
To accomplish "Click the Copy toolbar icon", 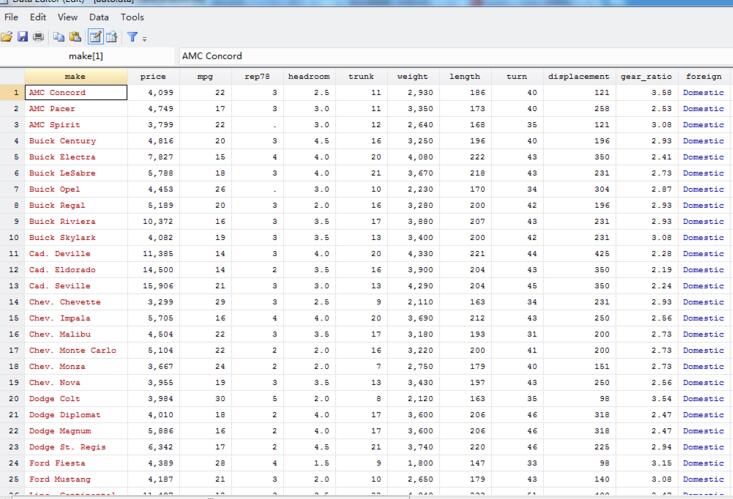I will [58, 37].
